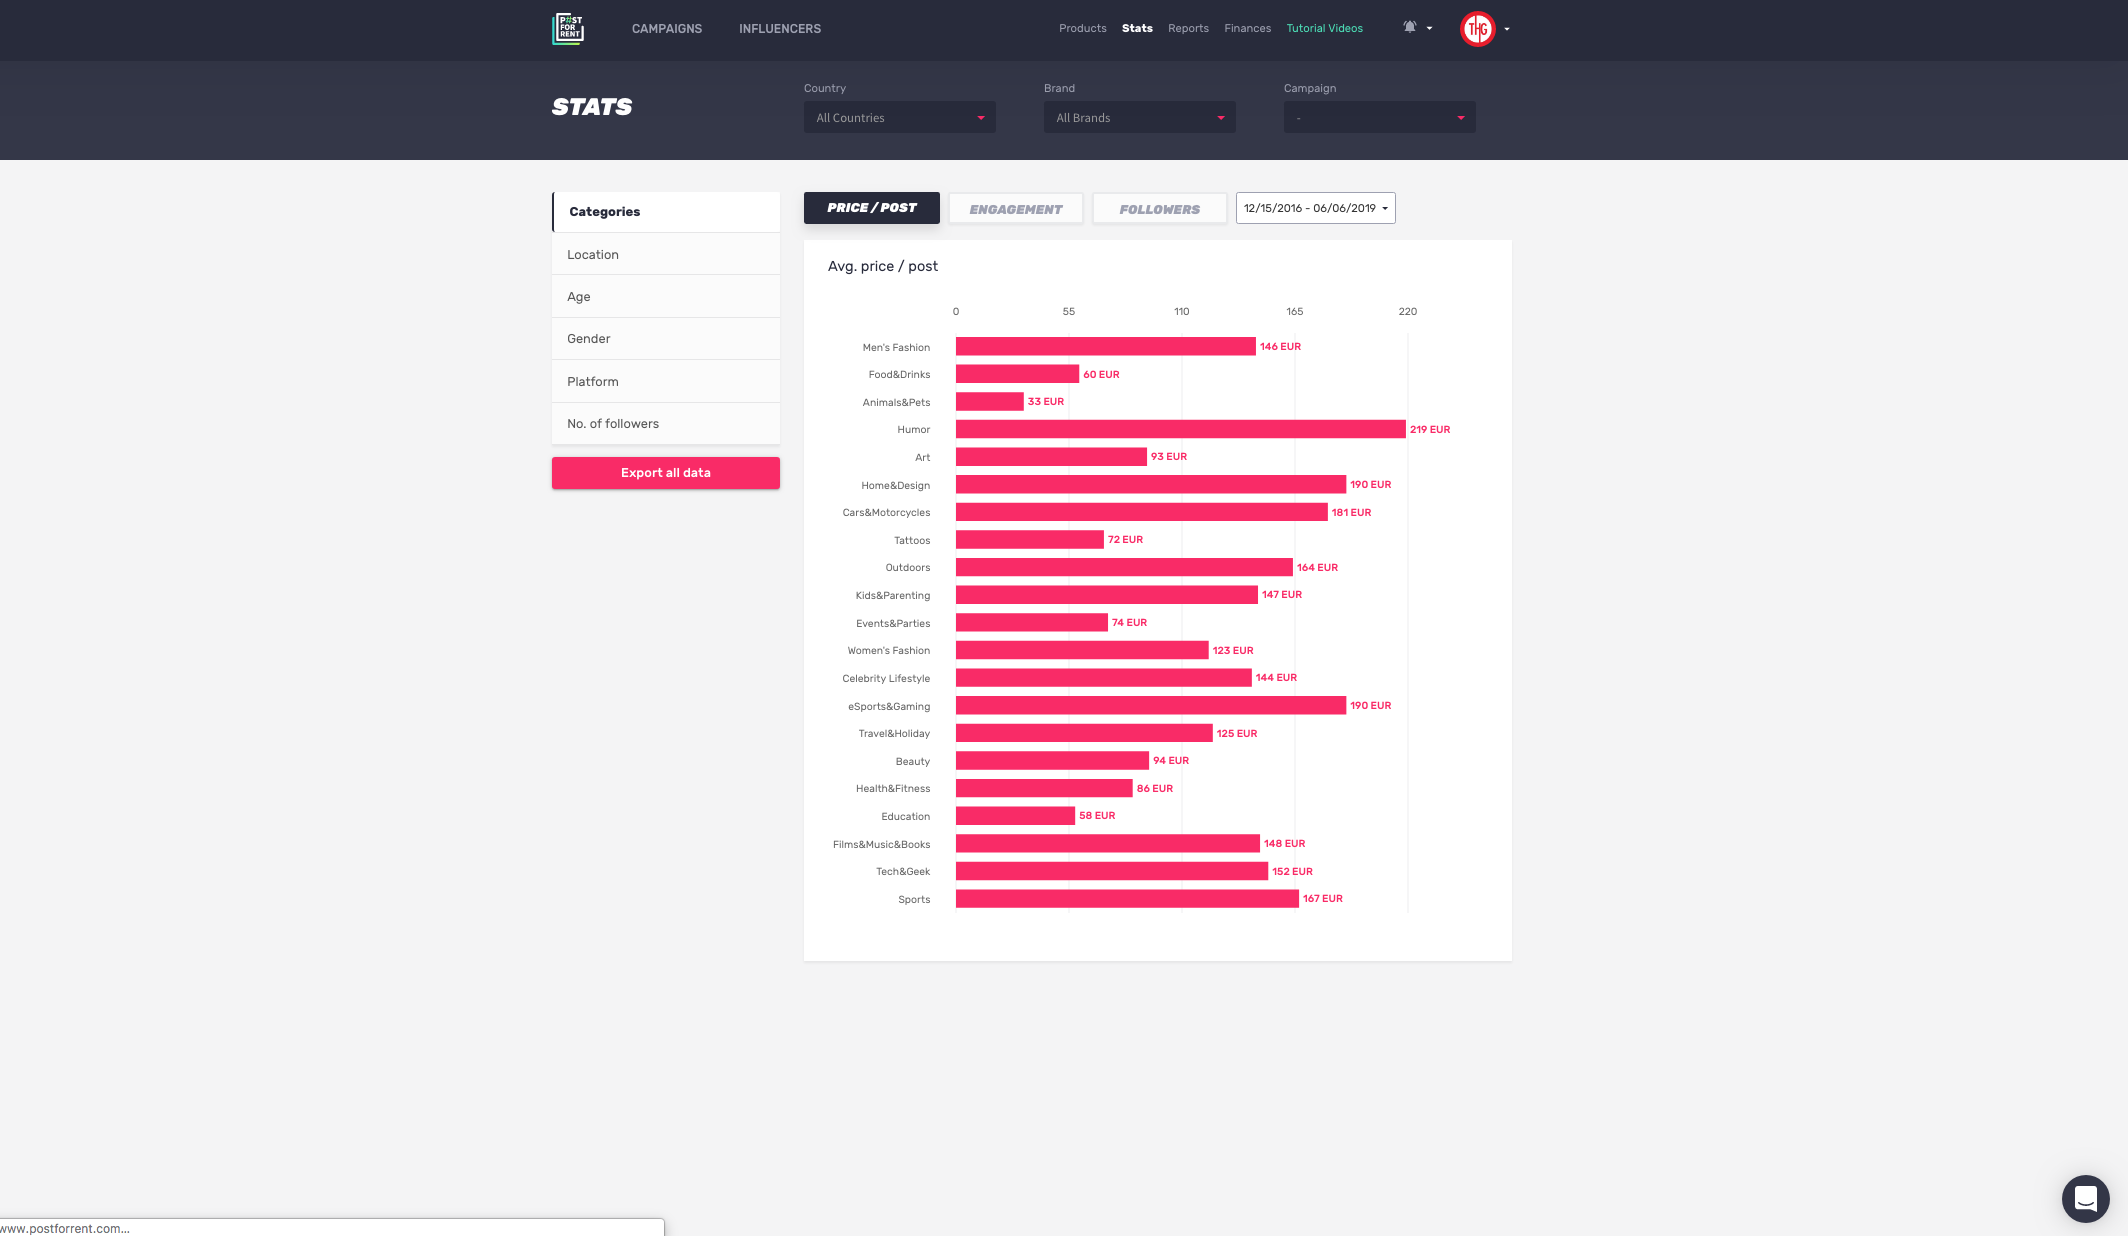Select the Stats menu item
The height and width of the screenshot is (1236, 2128).
pyautogui.click(x=1137, y=28)
